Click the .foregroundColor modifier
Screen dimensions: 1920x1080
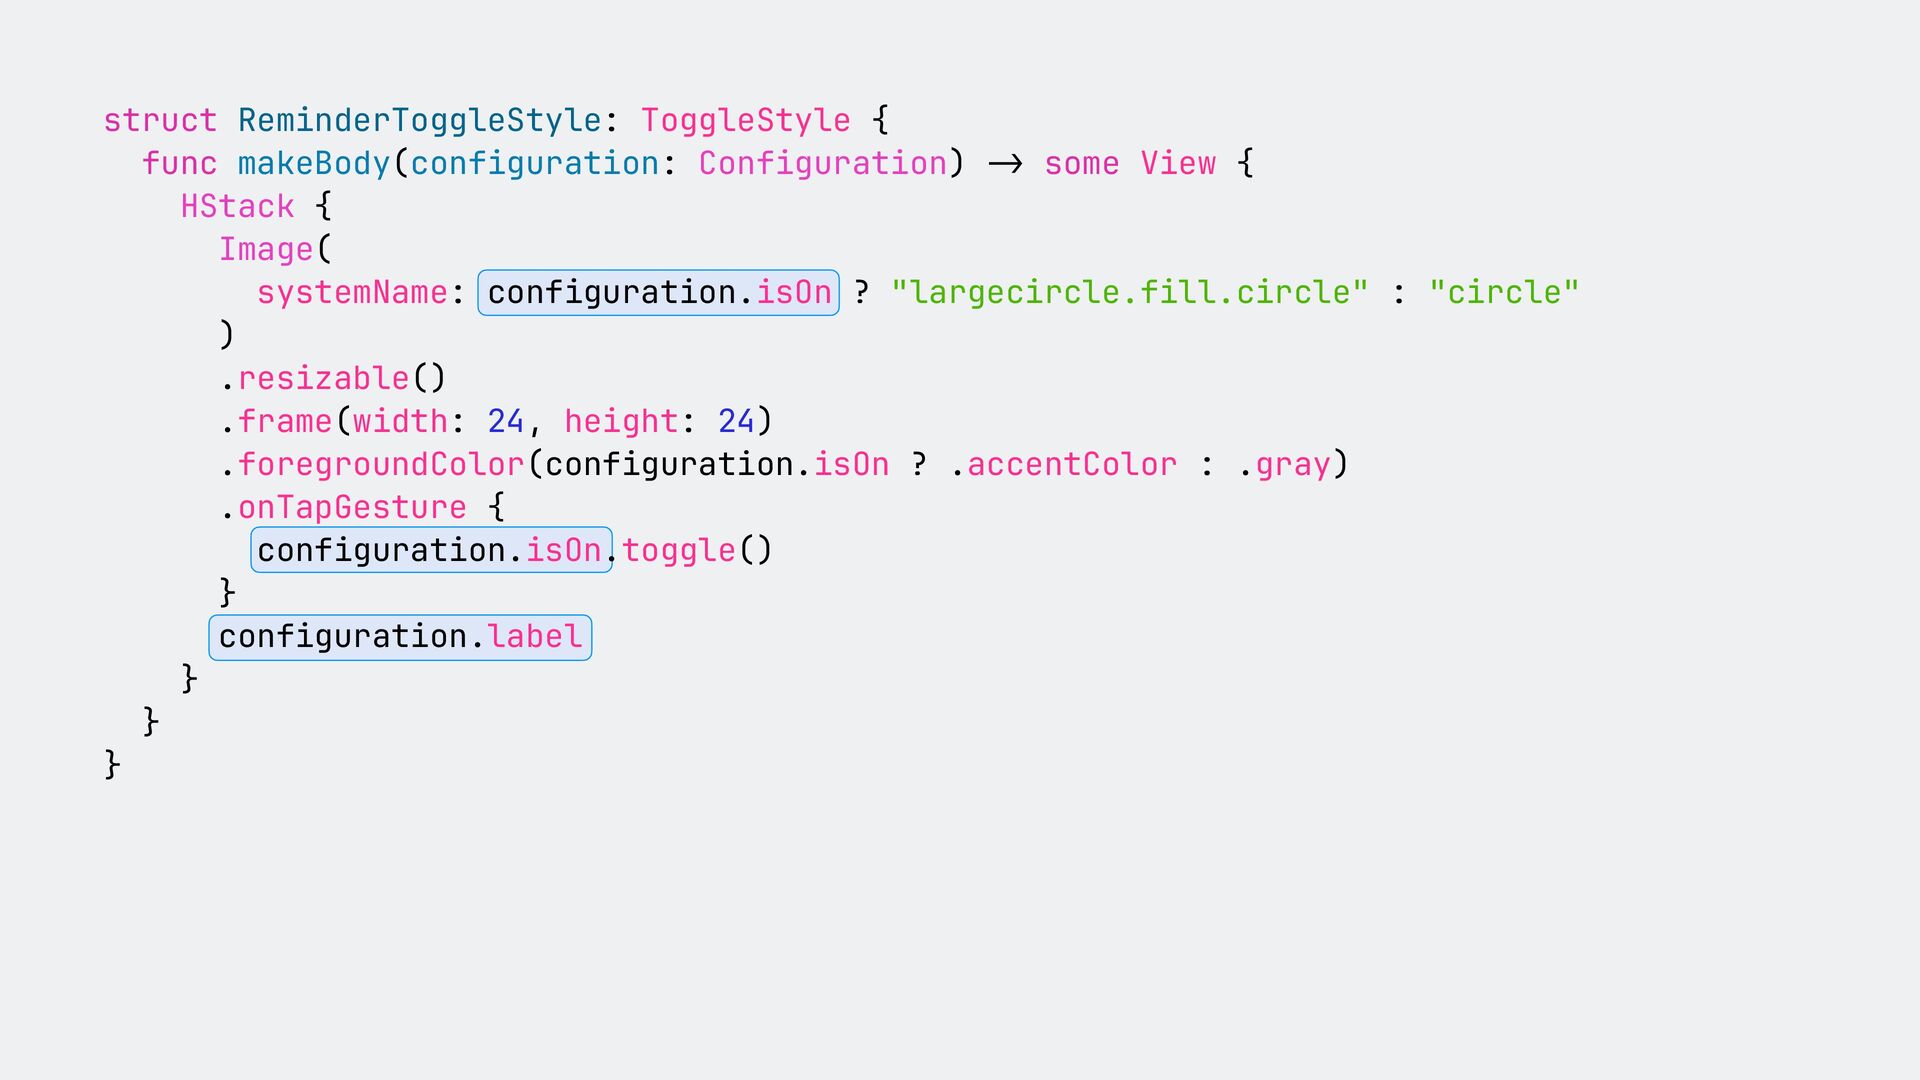(x=372, y=464)
